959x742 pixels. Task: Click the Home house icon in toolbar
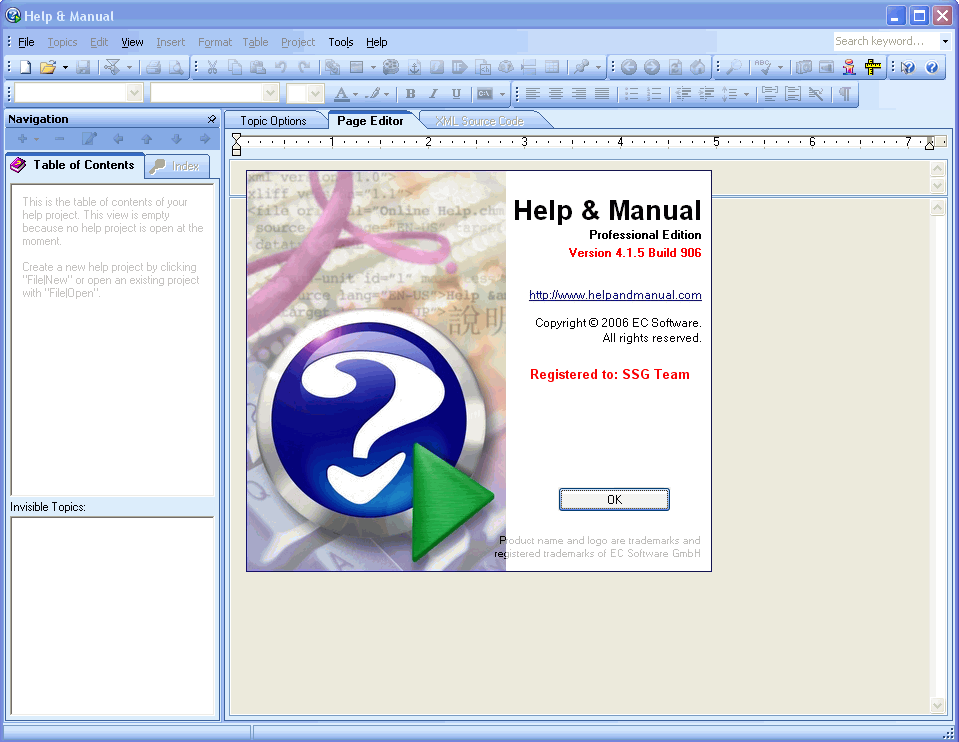tap(698, 67)
